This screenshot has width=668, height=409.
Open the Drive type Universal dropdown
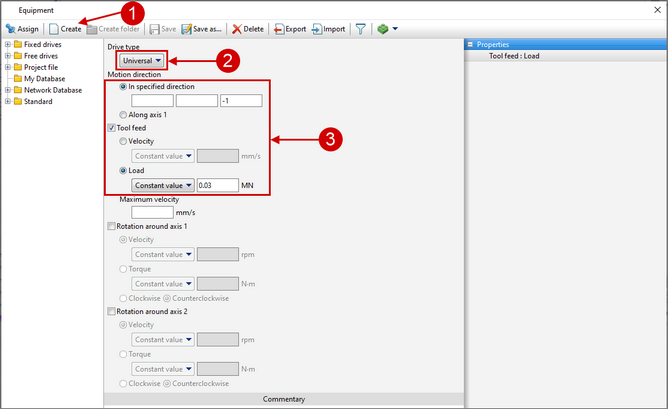click(x=142, y=61)
